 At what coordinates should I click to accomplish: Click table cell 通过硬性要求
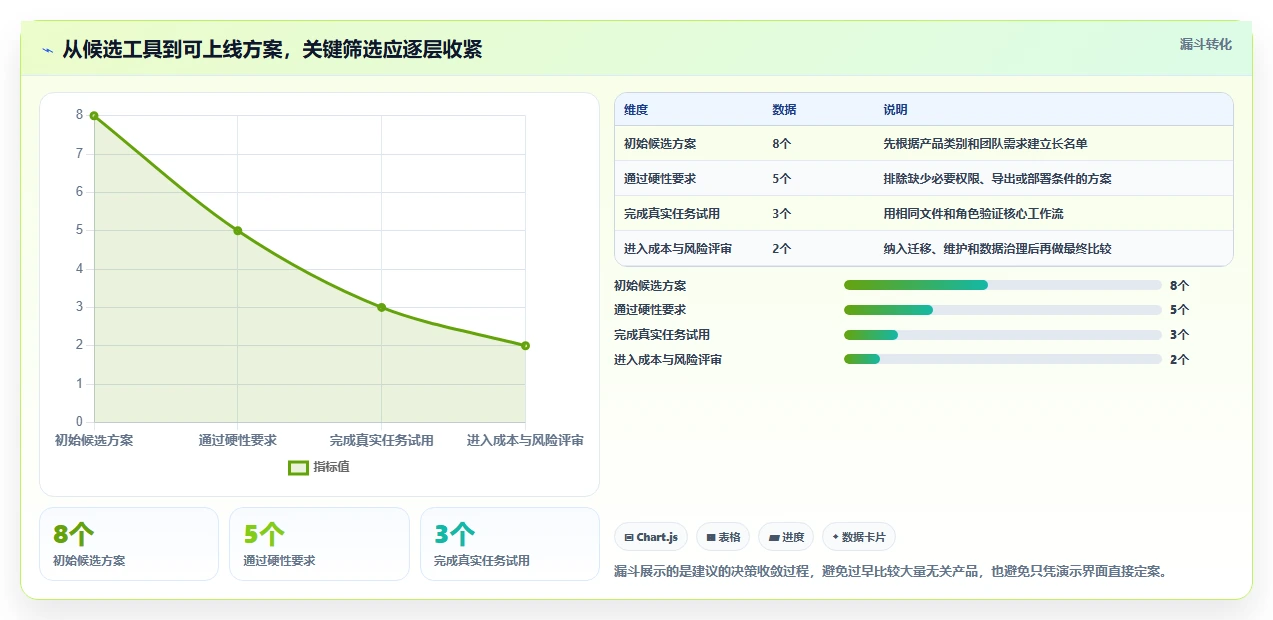(660, 179)
